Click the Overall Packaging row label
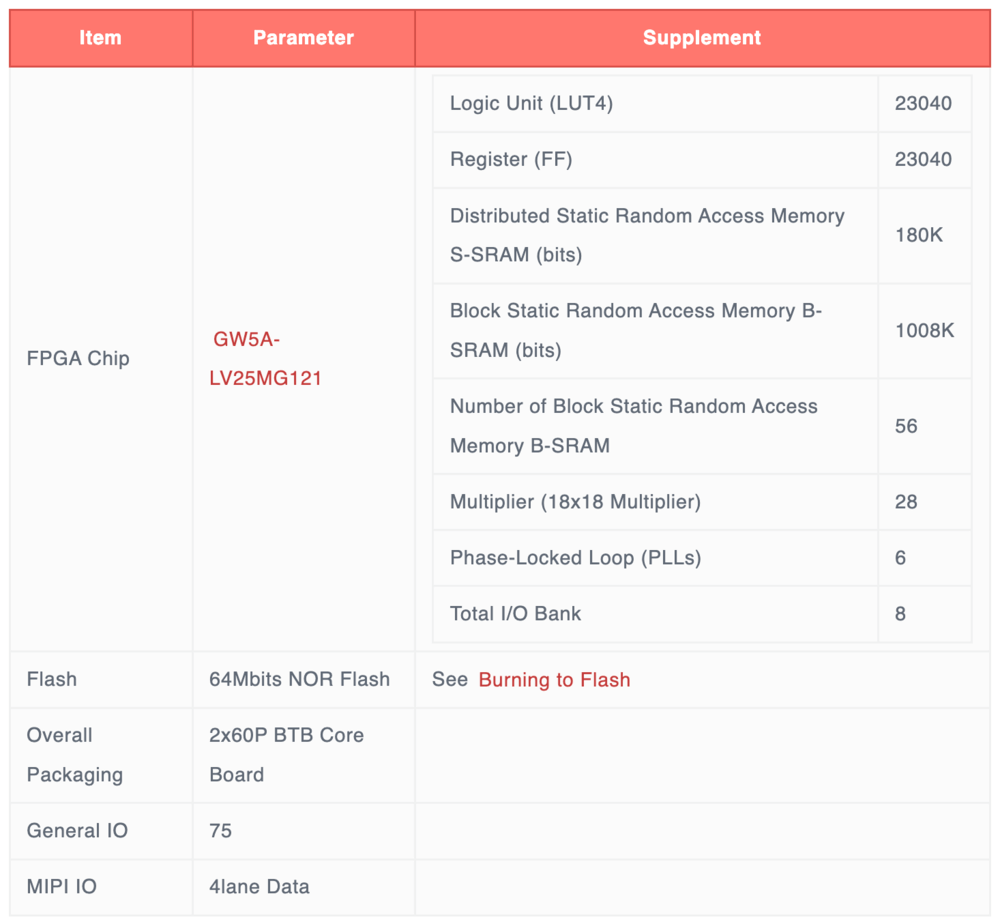Viewport: 1000px width, 924px height. (75, 755)
